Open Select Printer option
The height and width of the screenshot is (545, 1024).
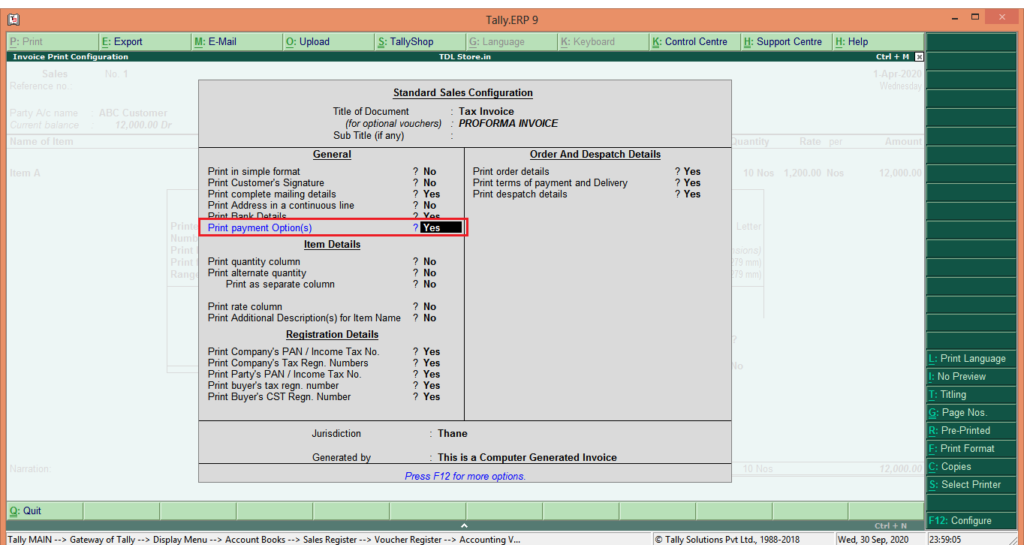(972, 485)
